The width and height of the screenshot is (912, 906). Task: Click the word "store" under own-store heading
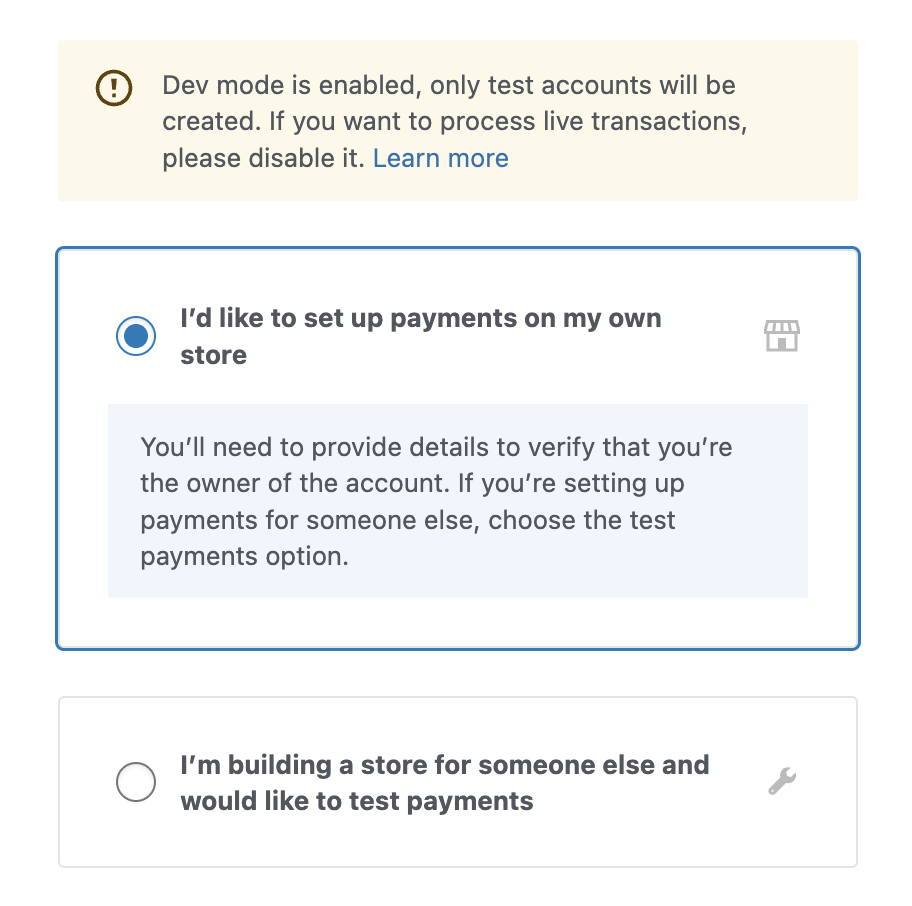pos(213,355)
